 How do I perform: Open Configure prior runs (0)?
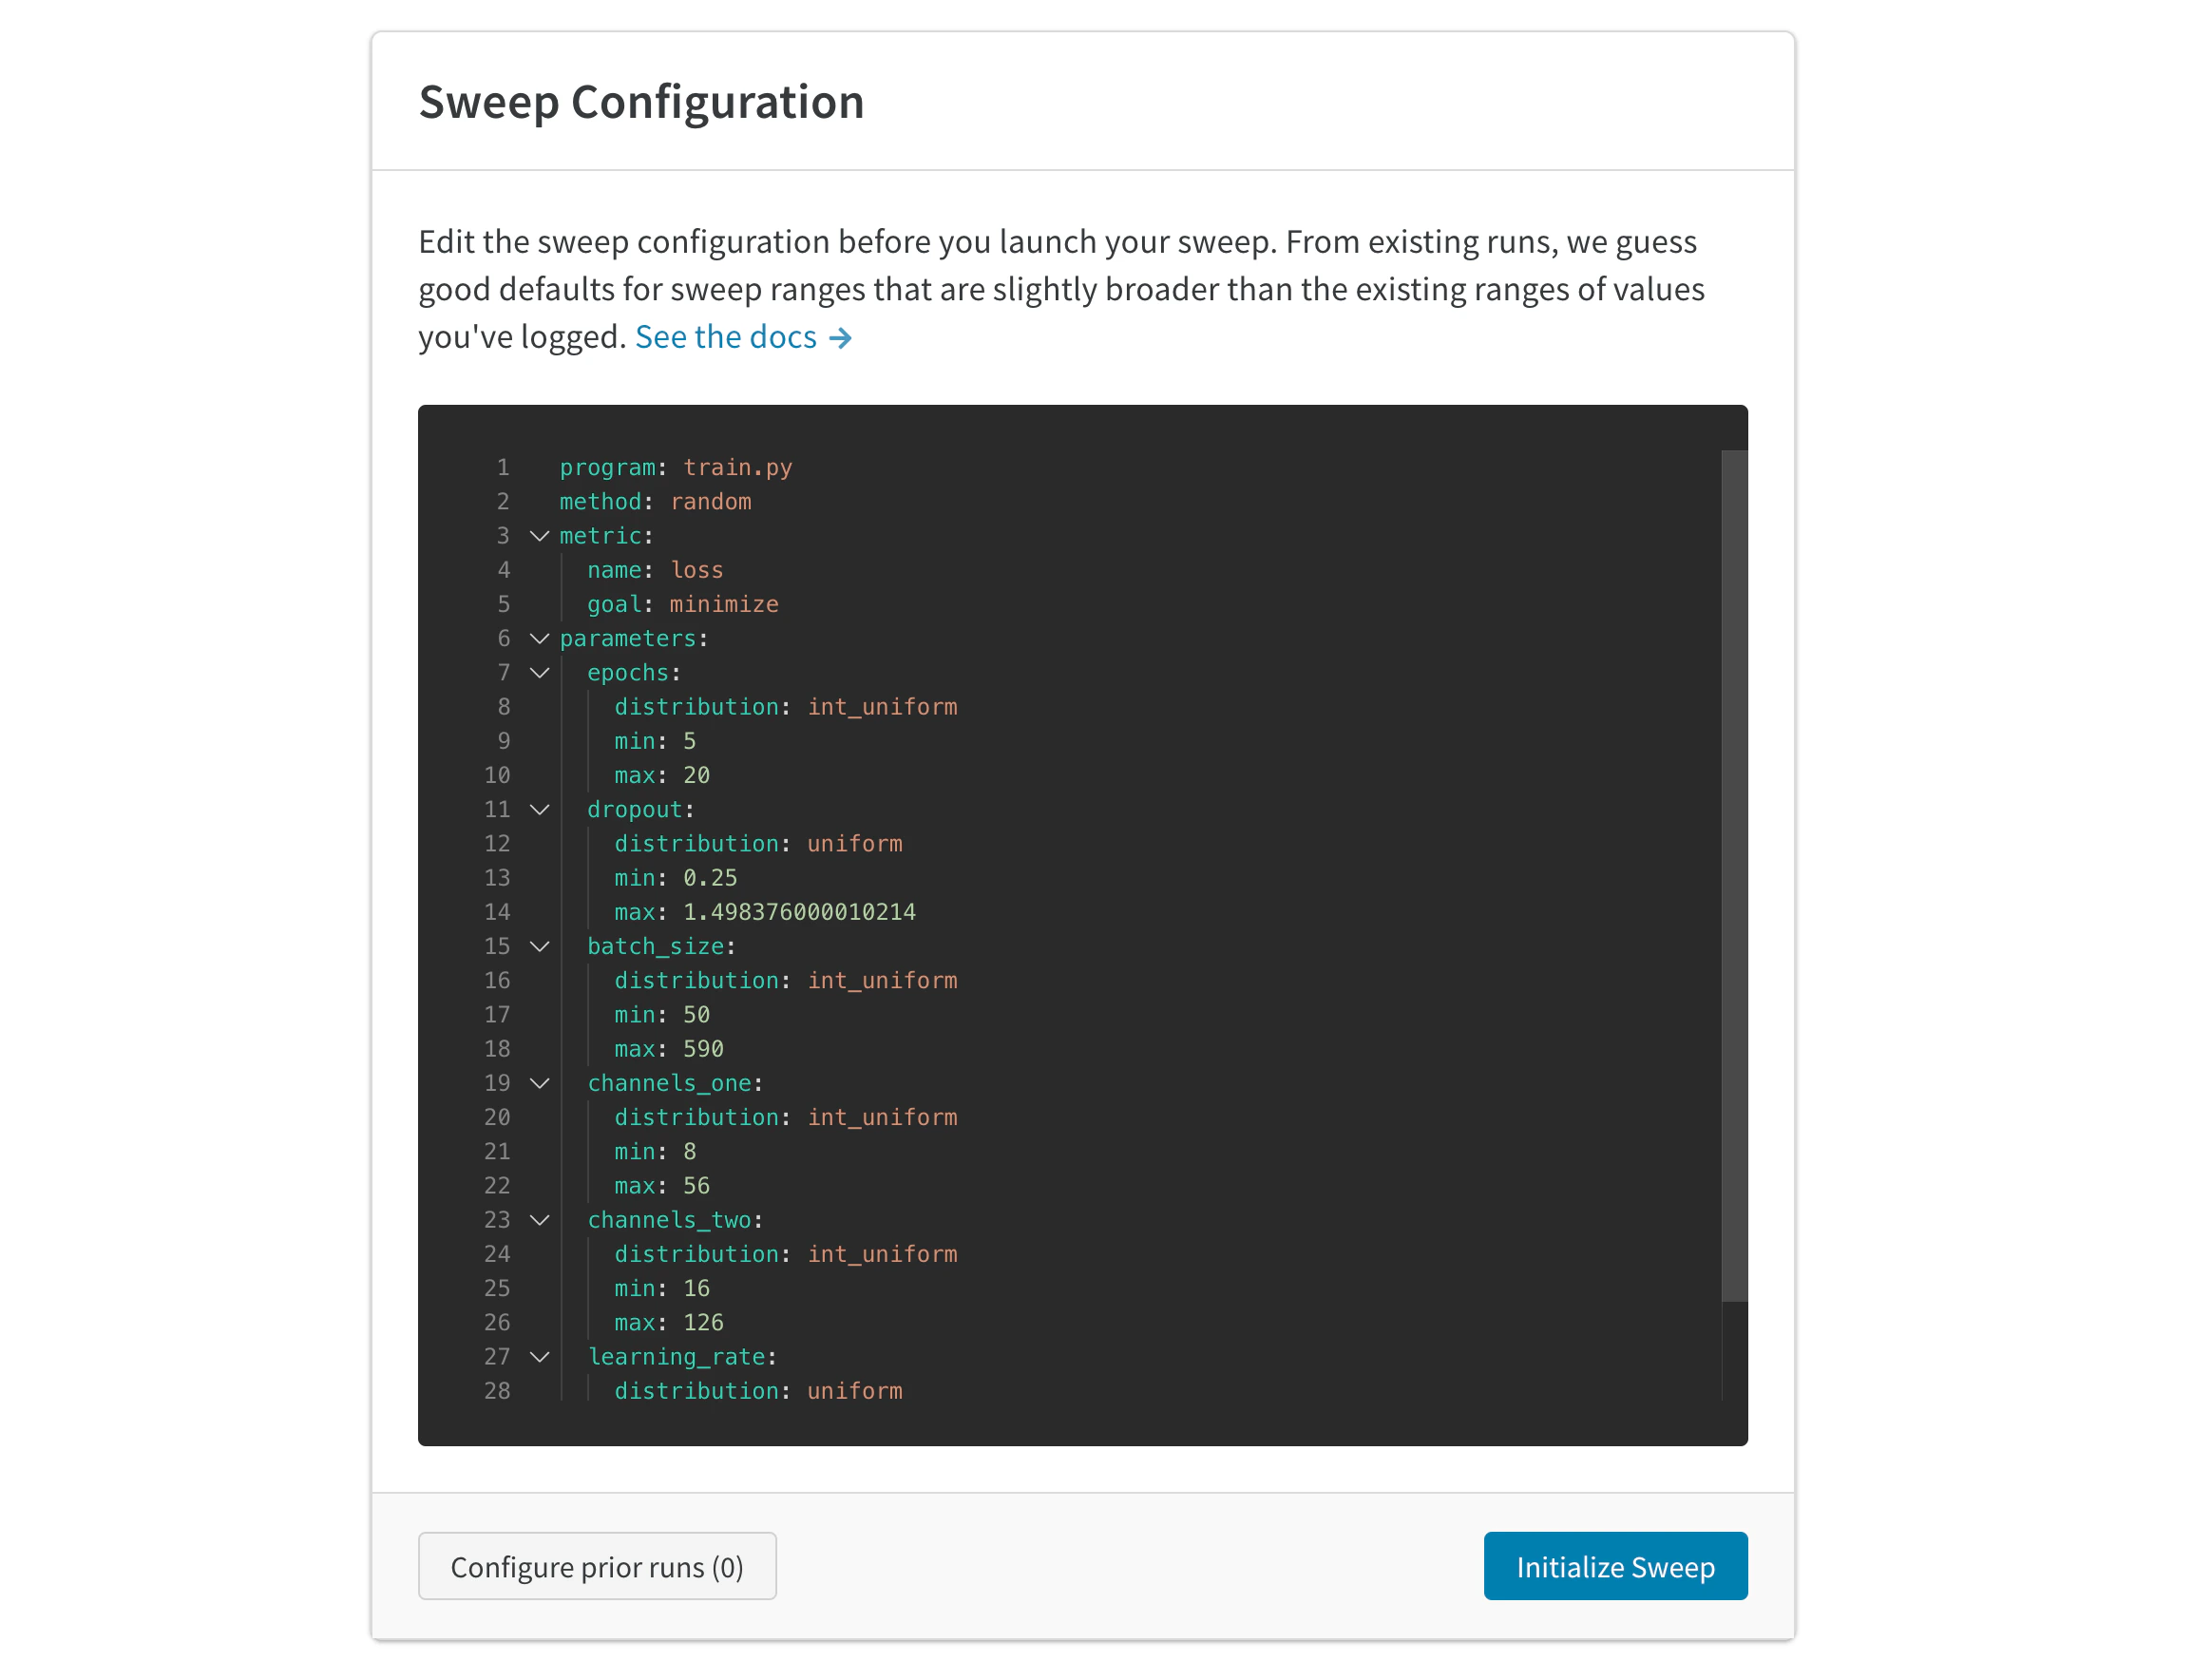(x=597, y=1566)
